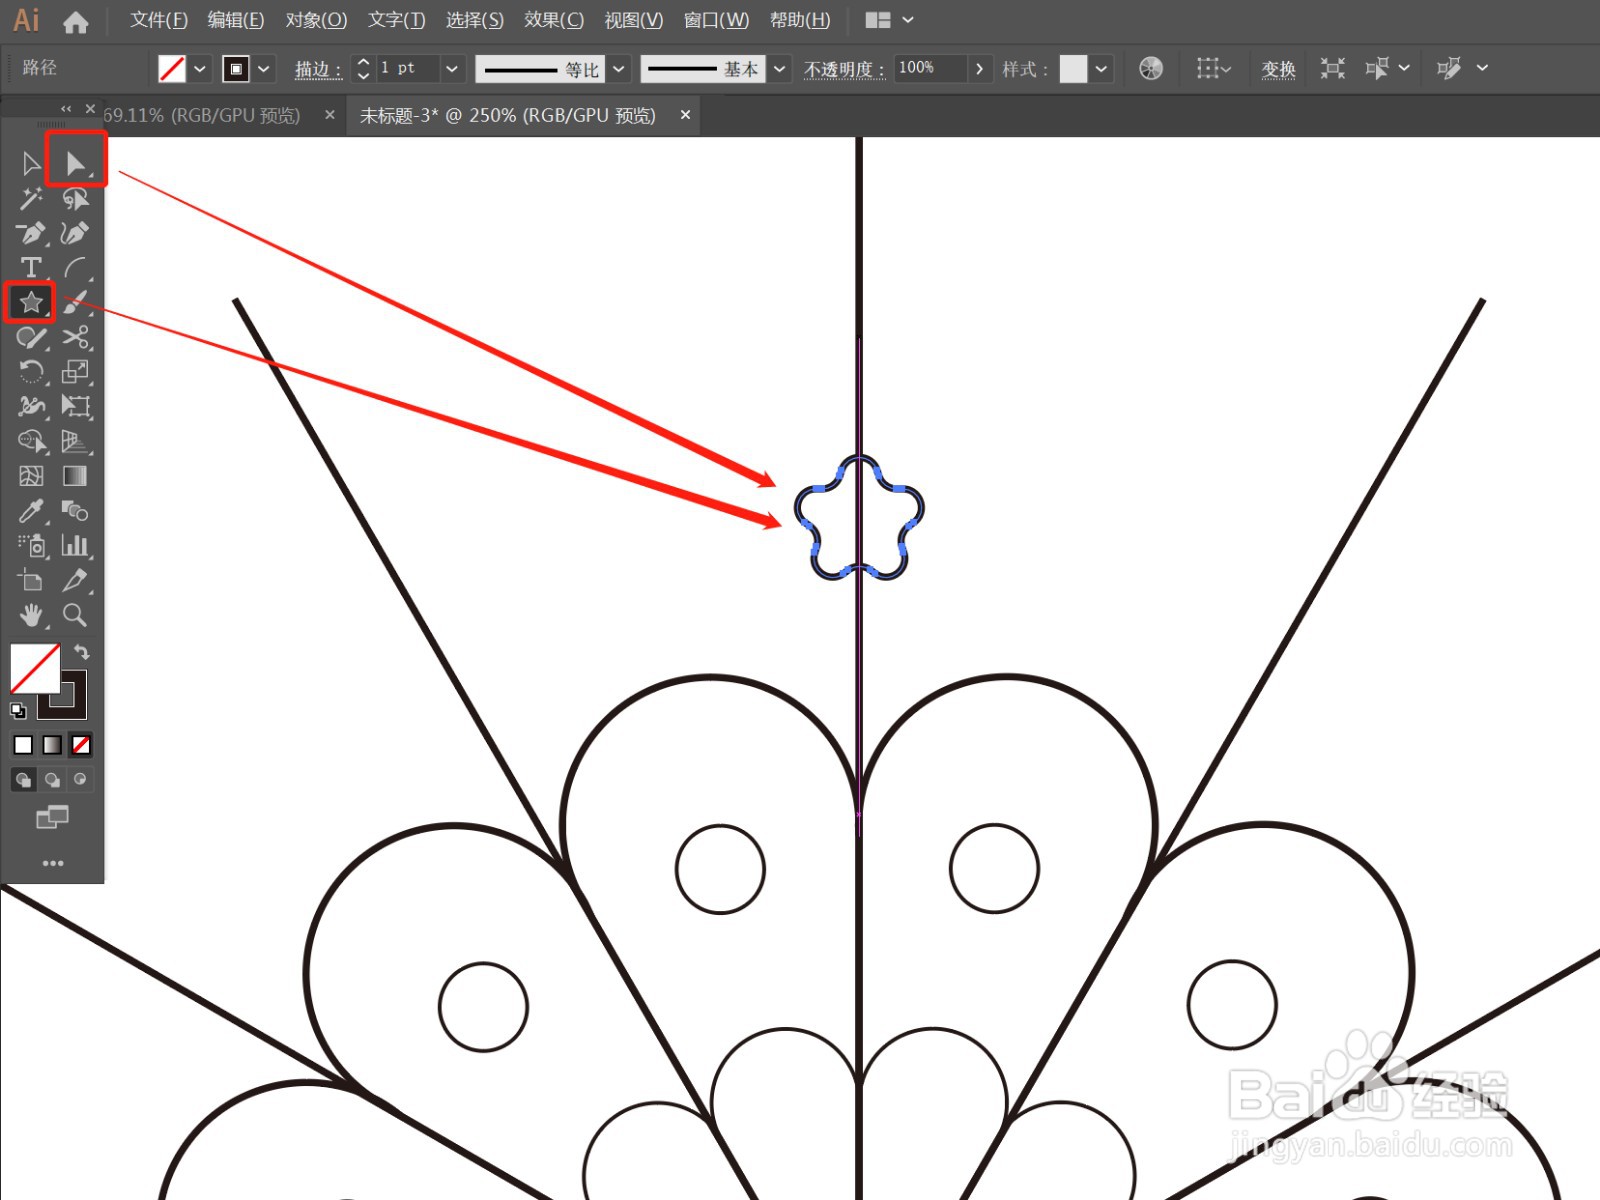This screenshot has height=1200, width=1600.
Task: Open the stroke weight dropdown
Action: pos(452,68)
